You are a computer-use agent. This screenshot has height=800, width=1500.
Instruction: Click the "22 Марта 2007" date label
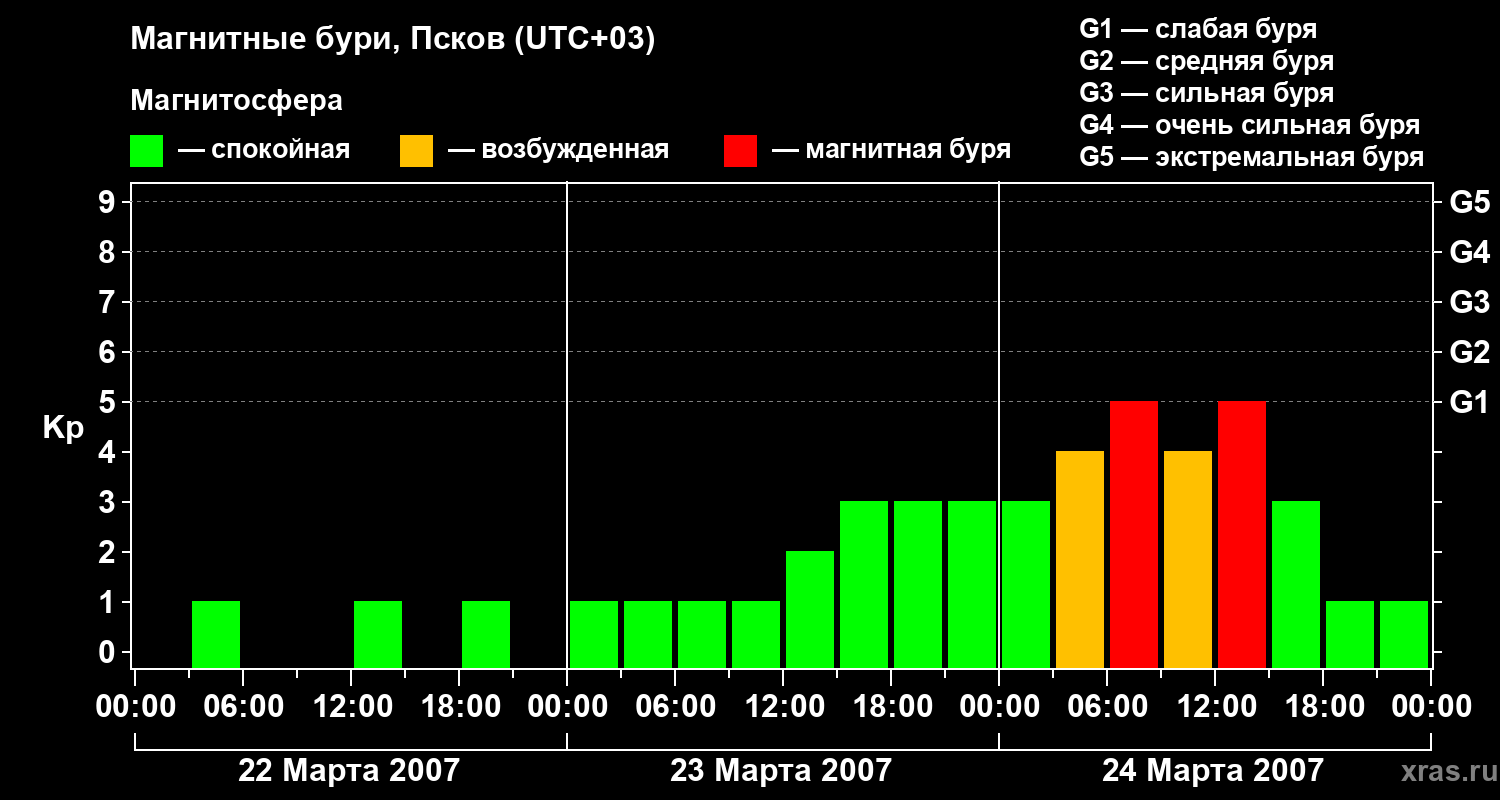(349, 770)
